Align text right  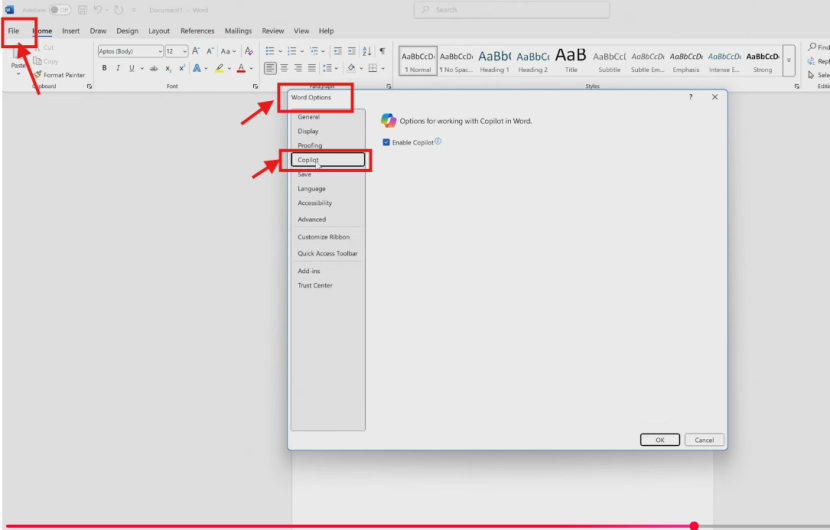(x=298, y=68)
